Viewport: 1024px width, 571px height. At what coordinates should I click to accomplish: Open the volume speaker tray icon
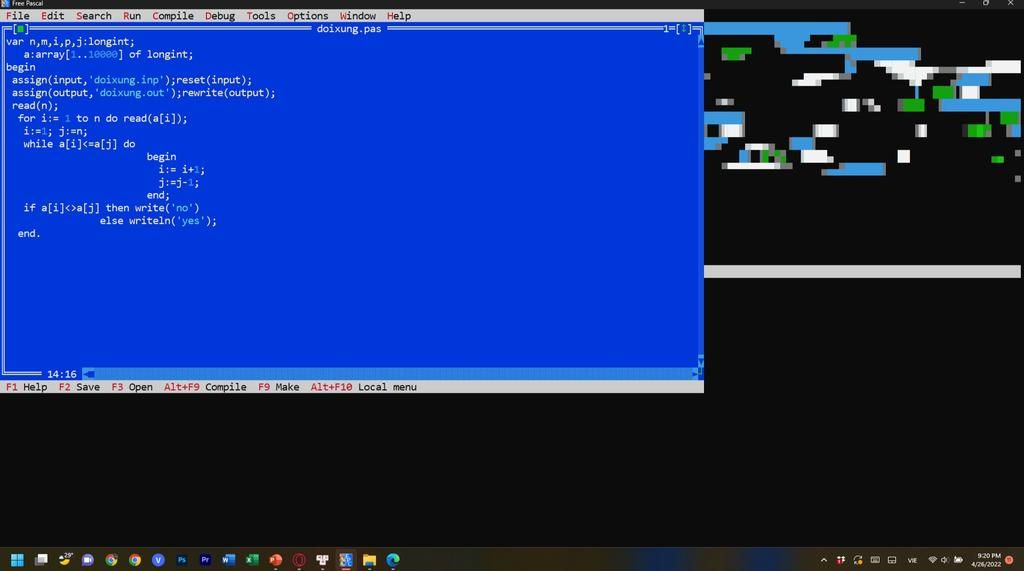tap(944, 560)
